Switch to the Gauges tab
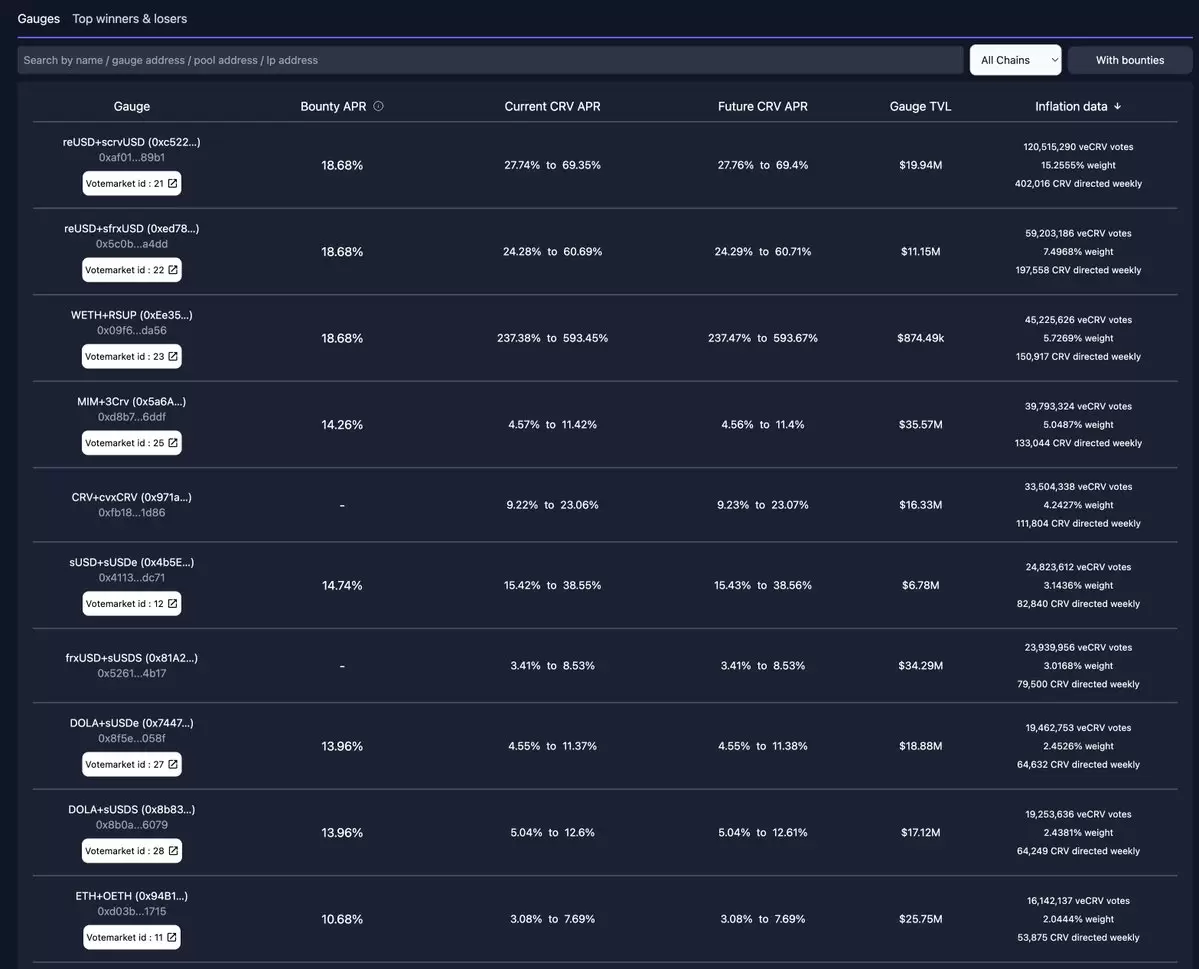The image size is (1199, 969). [38, 18]
